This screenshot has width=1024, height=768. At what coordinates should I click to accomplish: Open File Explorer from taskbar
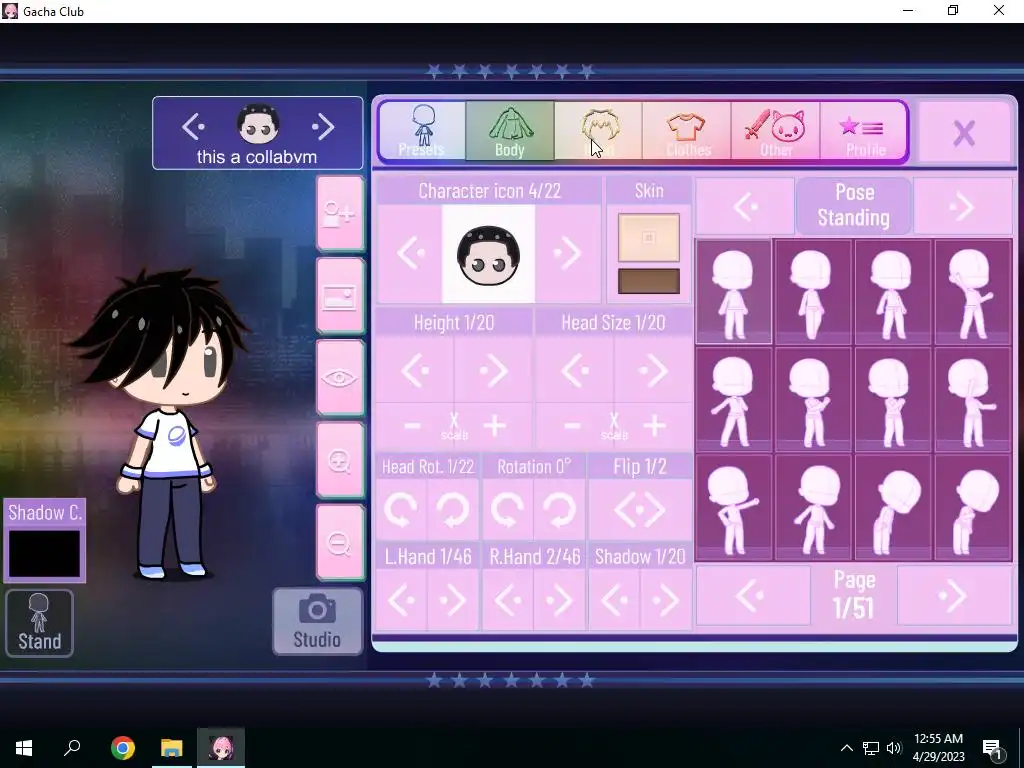tap(172, 748)
